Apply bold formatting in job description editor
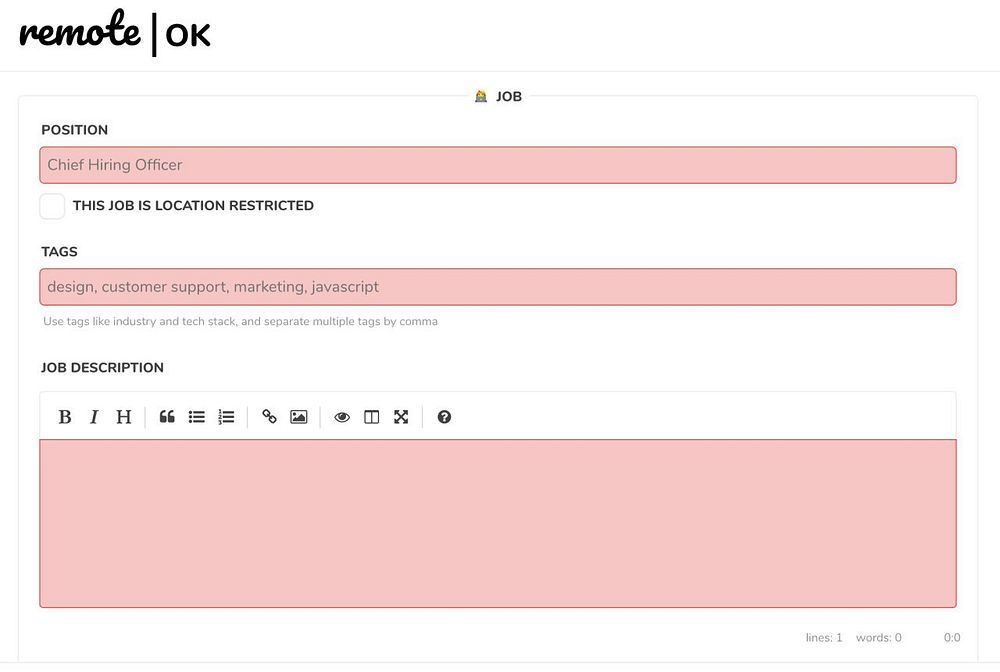Viewport: 1000px width, 672px height. click(x=64, y=417)
